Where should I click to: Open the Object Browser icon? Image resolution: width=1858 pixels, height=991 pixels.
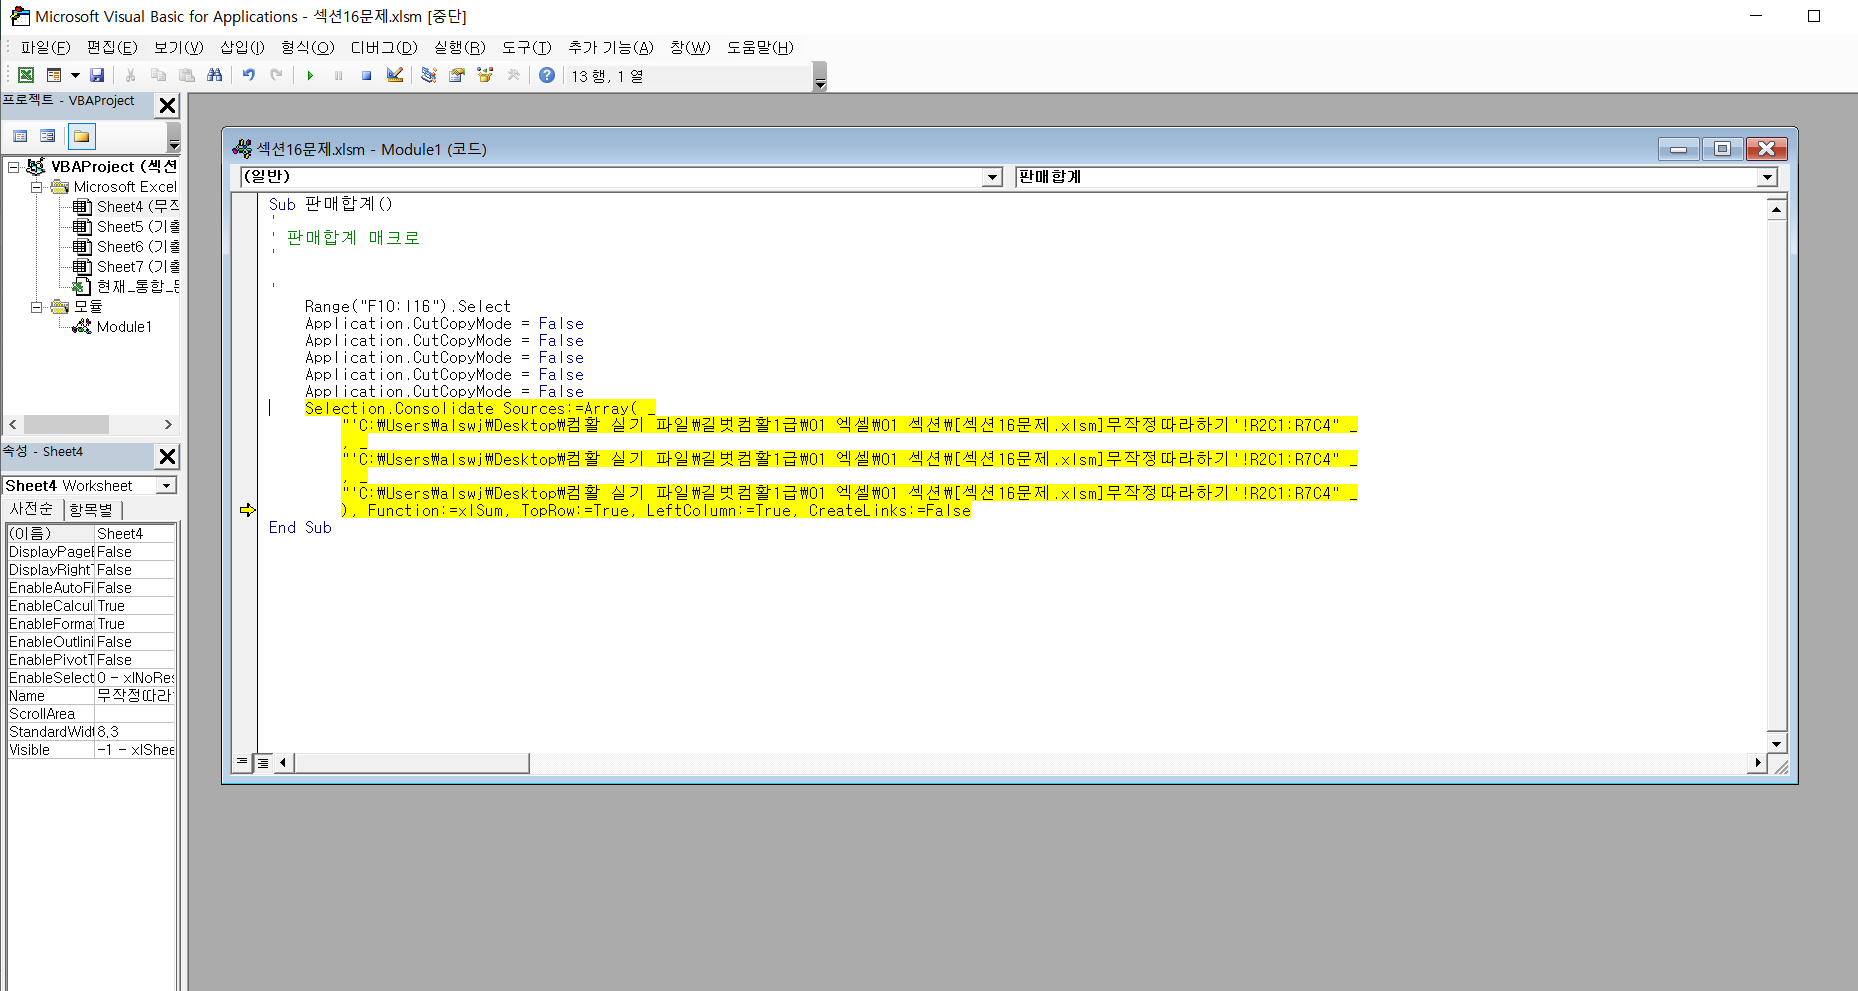[485, 76]
